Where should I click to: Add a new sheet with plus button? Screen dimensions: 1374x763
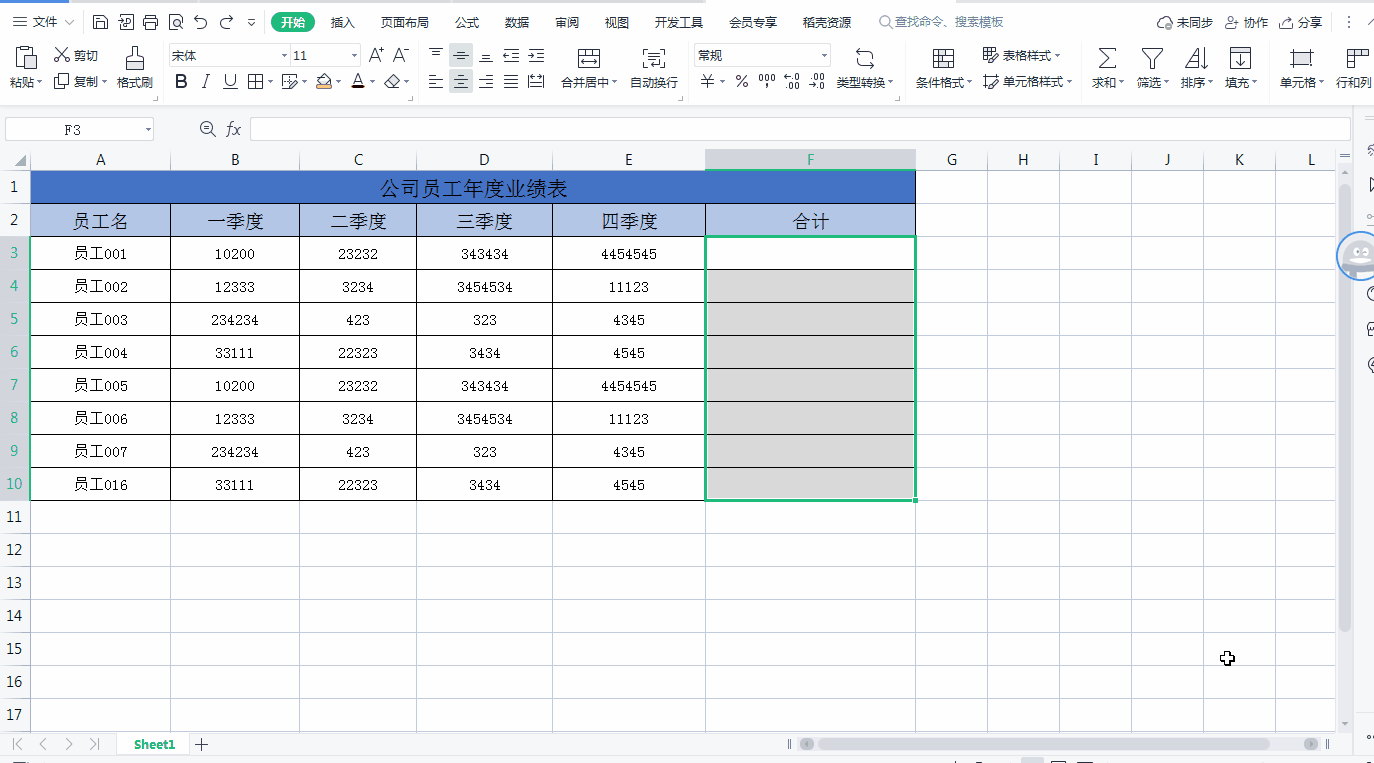pos(201,744)
